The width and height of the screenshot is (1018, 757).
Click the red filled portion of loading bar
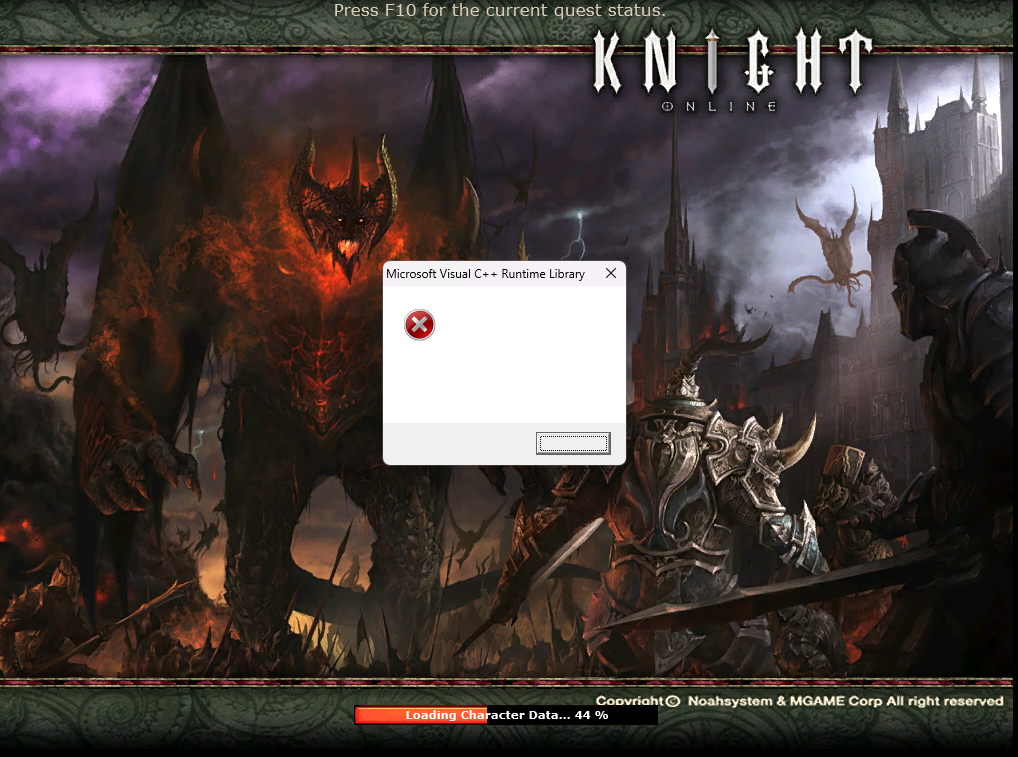pyautogui.click(x=421, y=715)
